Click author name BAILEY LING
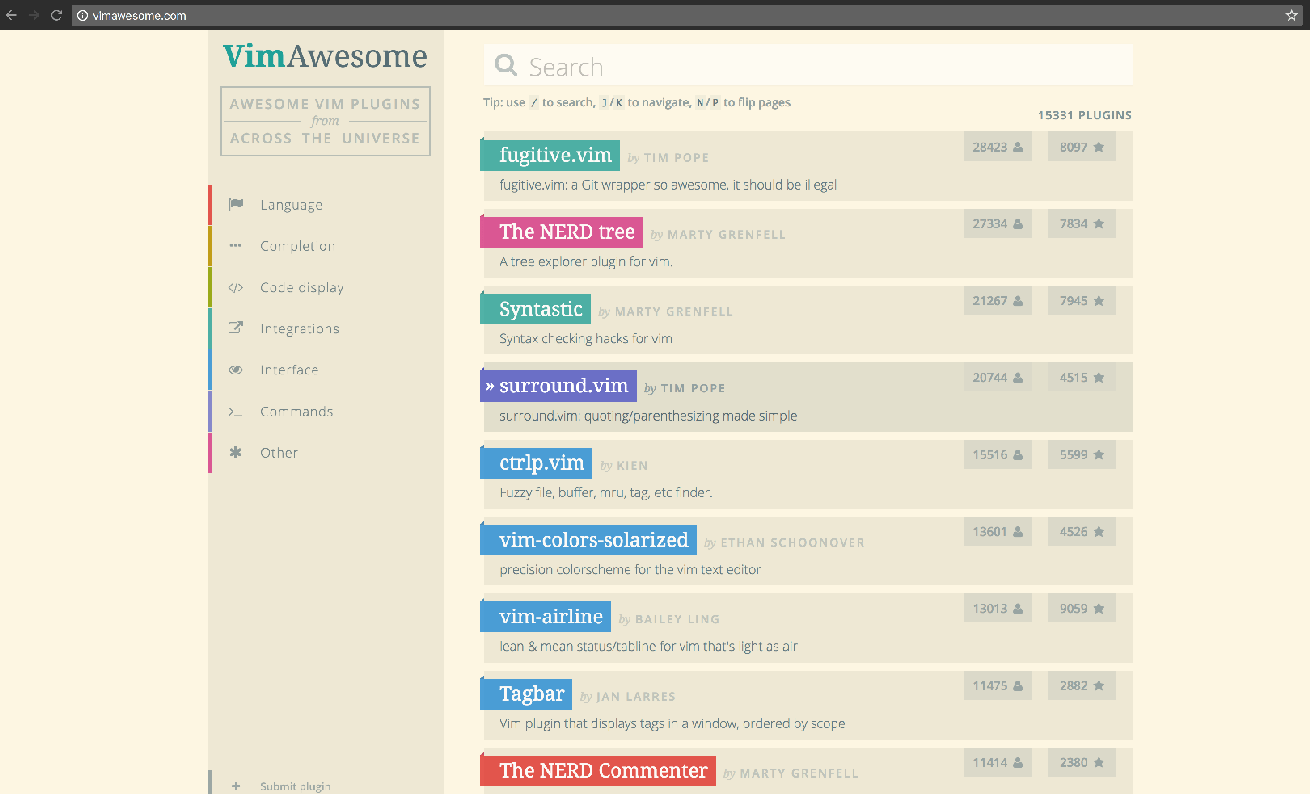The width and height of the screenshot is (1310, 794). (x=677, y=620)
